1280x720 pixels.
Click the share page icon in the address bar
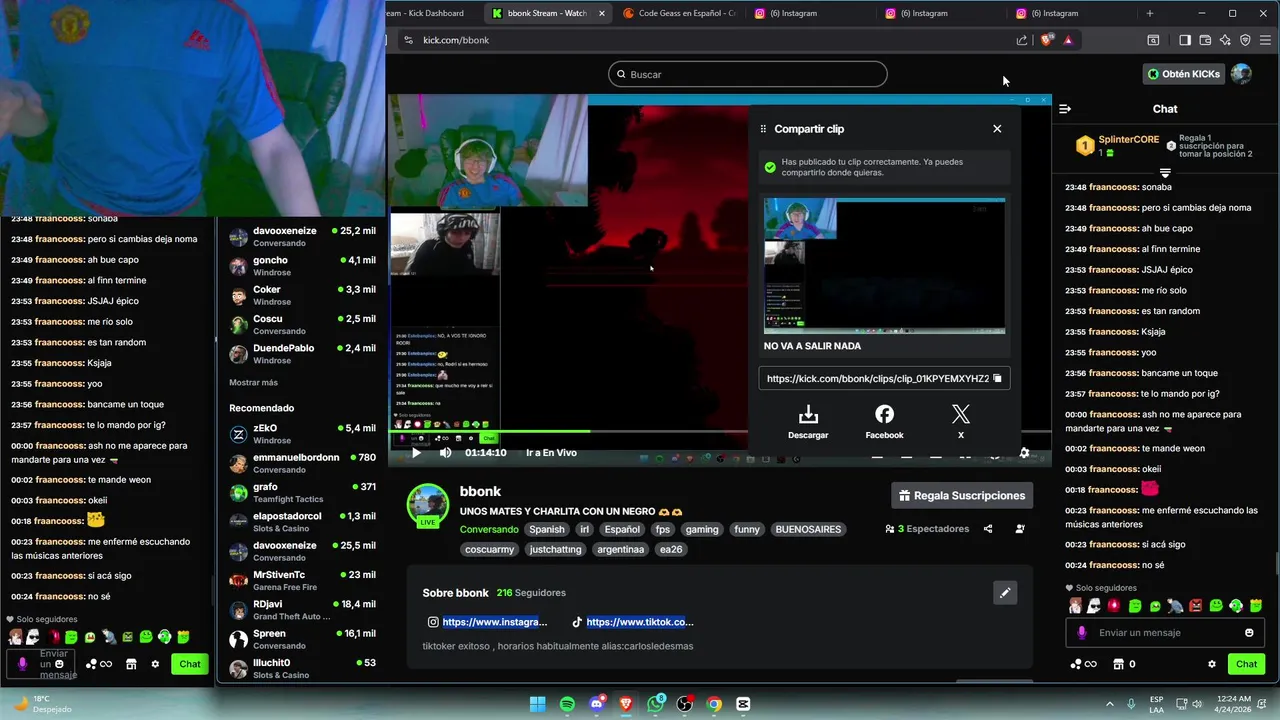point(1022,40)
